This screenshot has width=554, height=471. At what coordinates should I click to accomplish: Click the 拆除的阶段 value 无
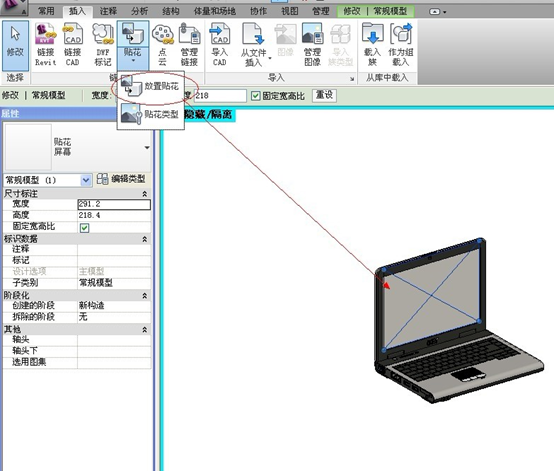(114, 317)
